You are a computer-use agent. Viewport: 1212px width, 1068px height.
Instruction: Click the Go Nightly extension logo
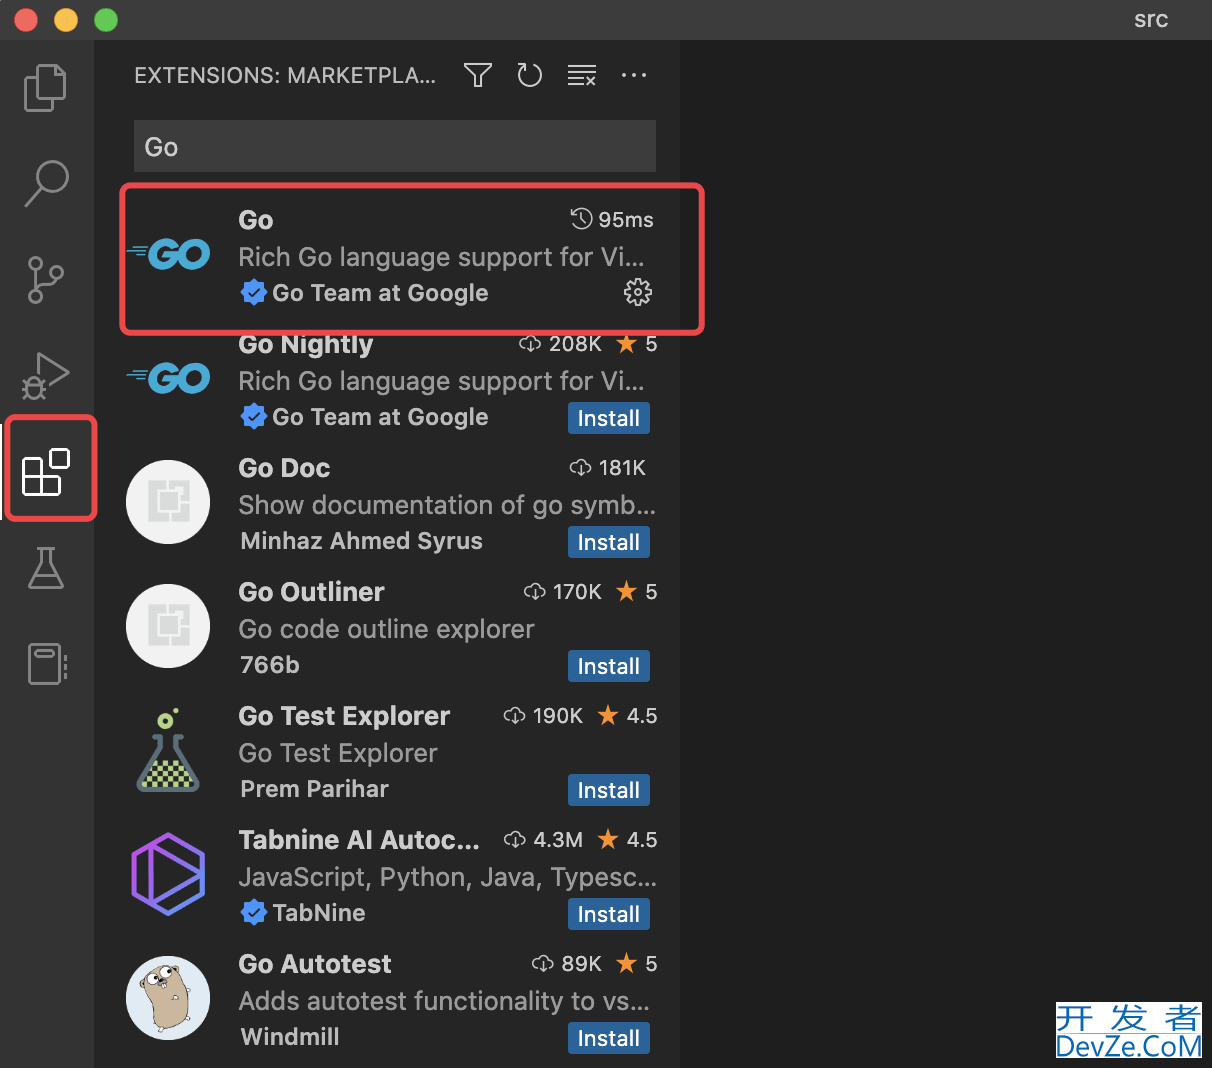click(x=169, y=378)
